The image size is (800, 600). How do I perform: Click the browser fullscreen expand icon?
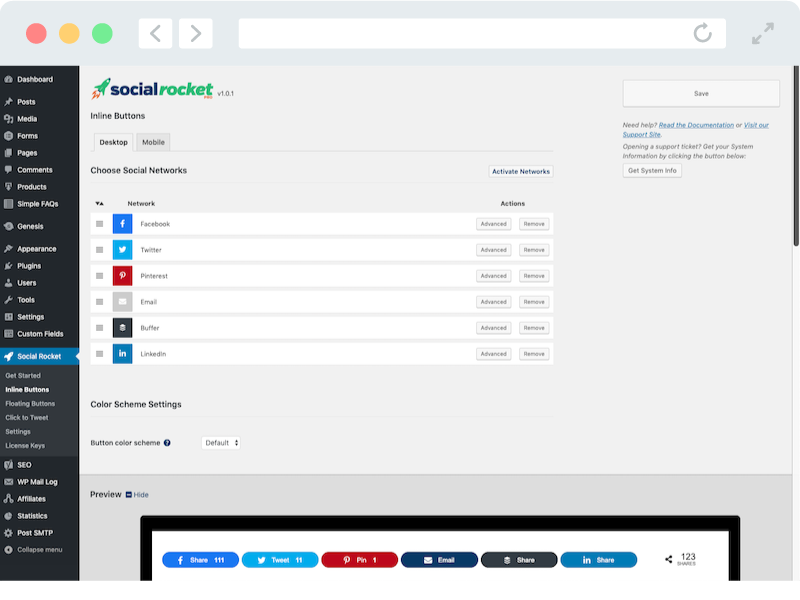pos(763,33)
